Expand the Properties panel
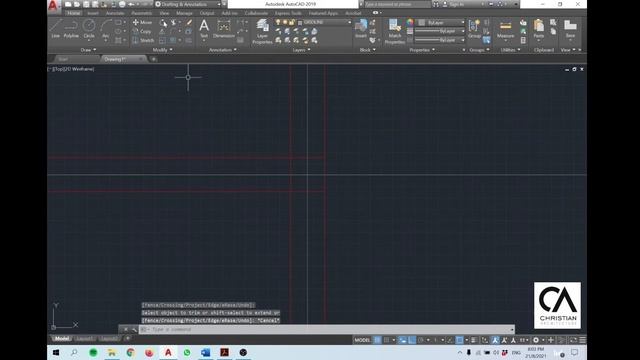The height and width of the screenshot is (360, 640). tap(422, 50)
